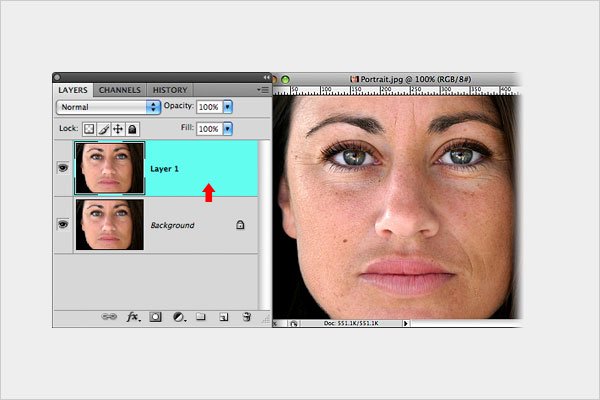Open status bar info arrow
This screenshot has height=400, width=600.
(x=406, y=323)
